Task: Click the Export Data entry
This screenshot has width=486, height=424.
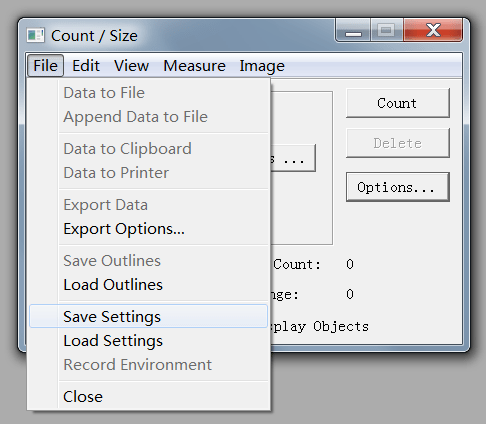Action: (x=148, y=205)
